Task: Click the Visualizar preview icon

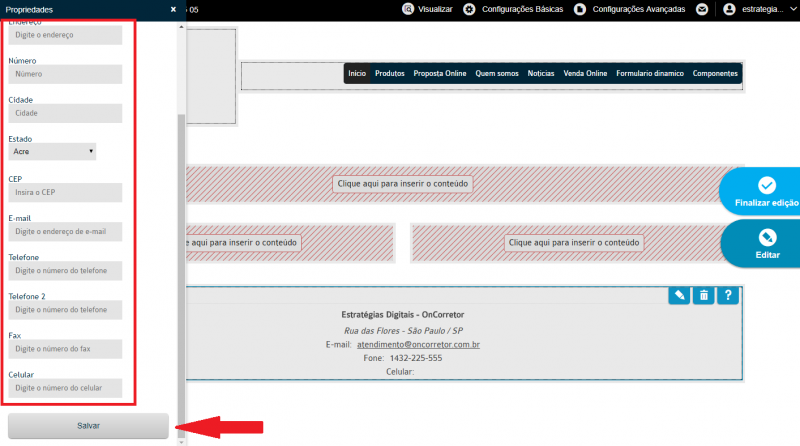Action: pyautogui.click(x=408, y=9)
